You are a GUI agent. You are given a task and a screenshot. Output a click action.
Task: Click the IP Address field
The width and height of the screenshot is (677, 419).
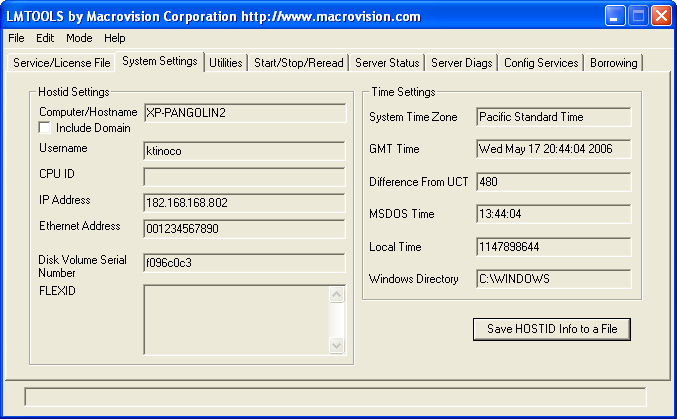coord(244,203)
